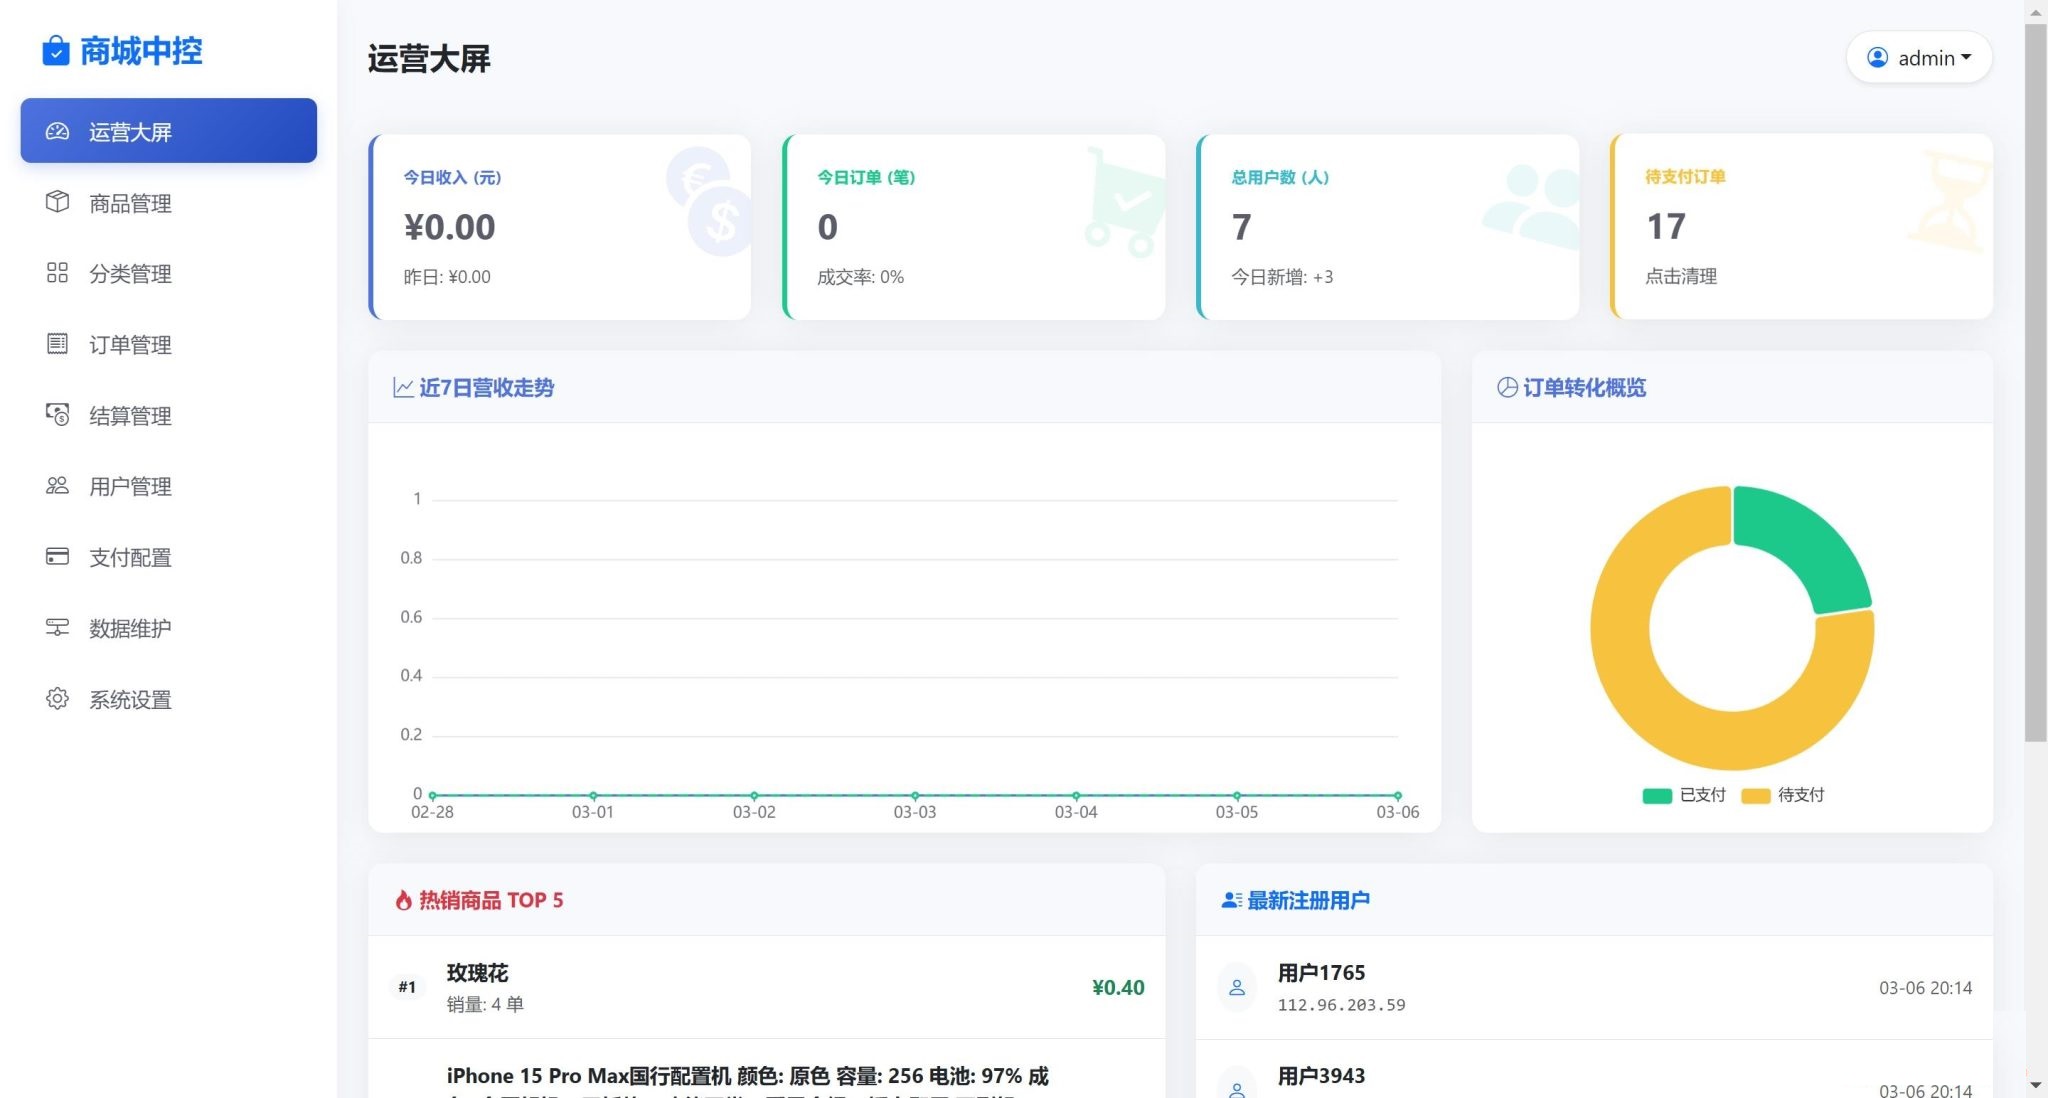Toggle the admin avatar user icon
Viewport: 2048px width, 1098px height.
tap(1876, 57)
